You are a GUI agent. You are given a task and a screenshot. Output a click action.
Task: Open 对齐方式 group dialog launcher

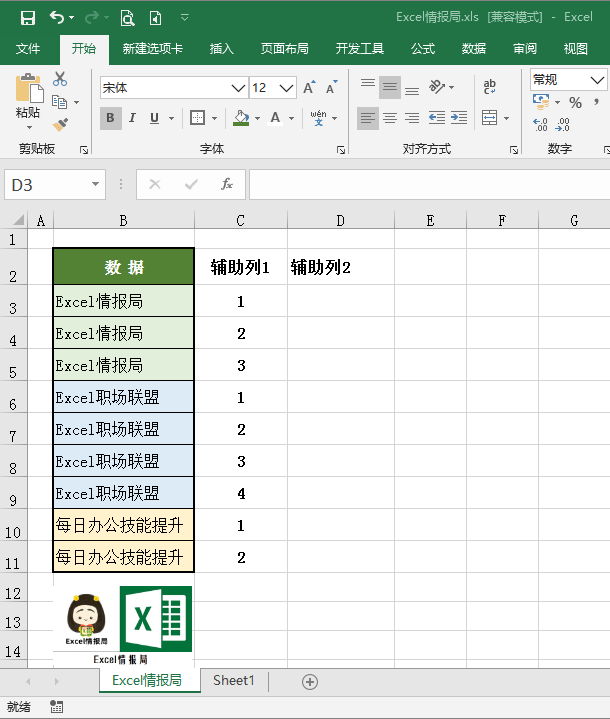pyautogui.click(x=514, y=150)
